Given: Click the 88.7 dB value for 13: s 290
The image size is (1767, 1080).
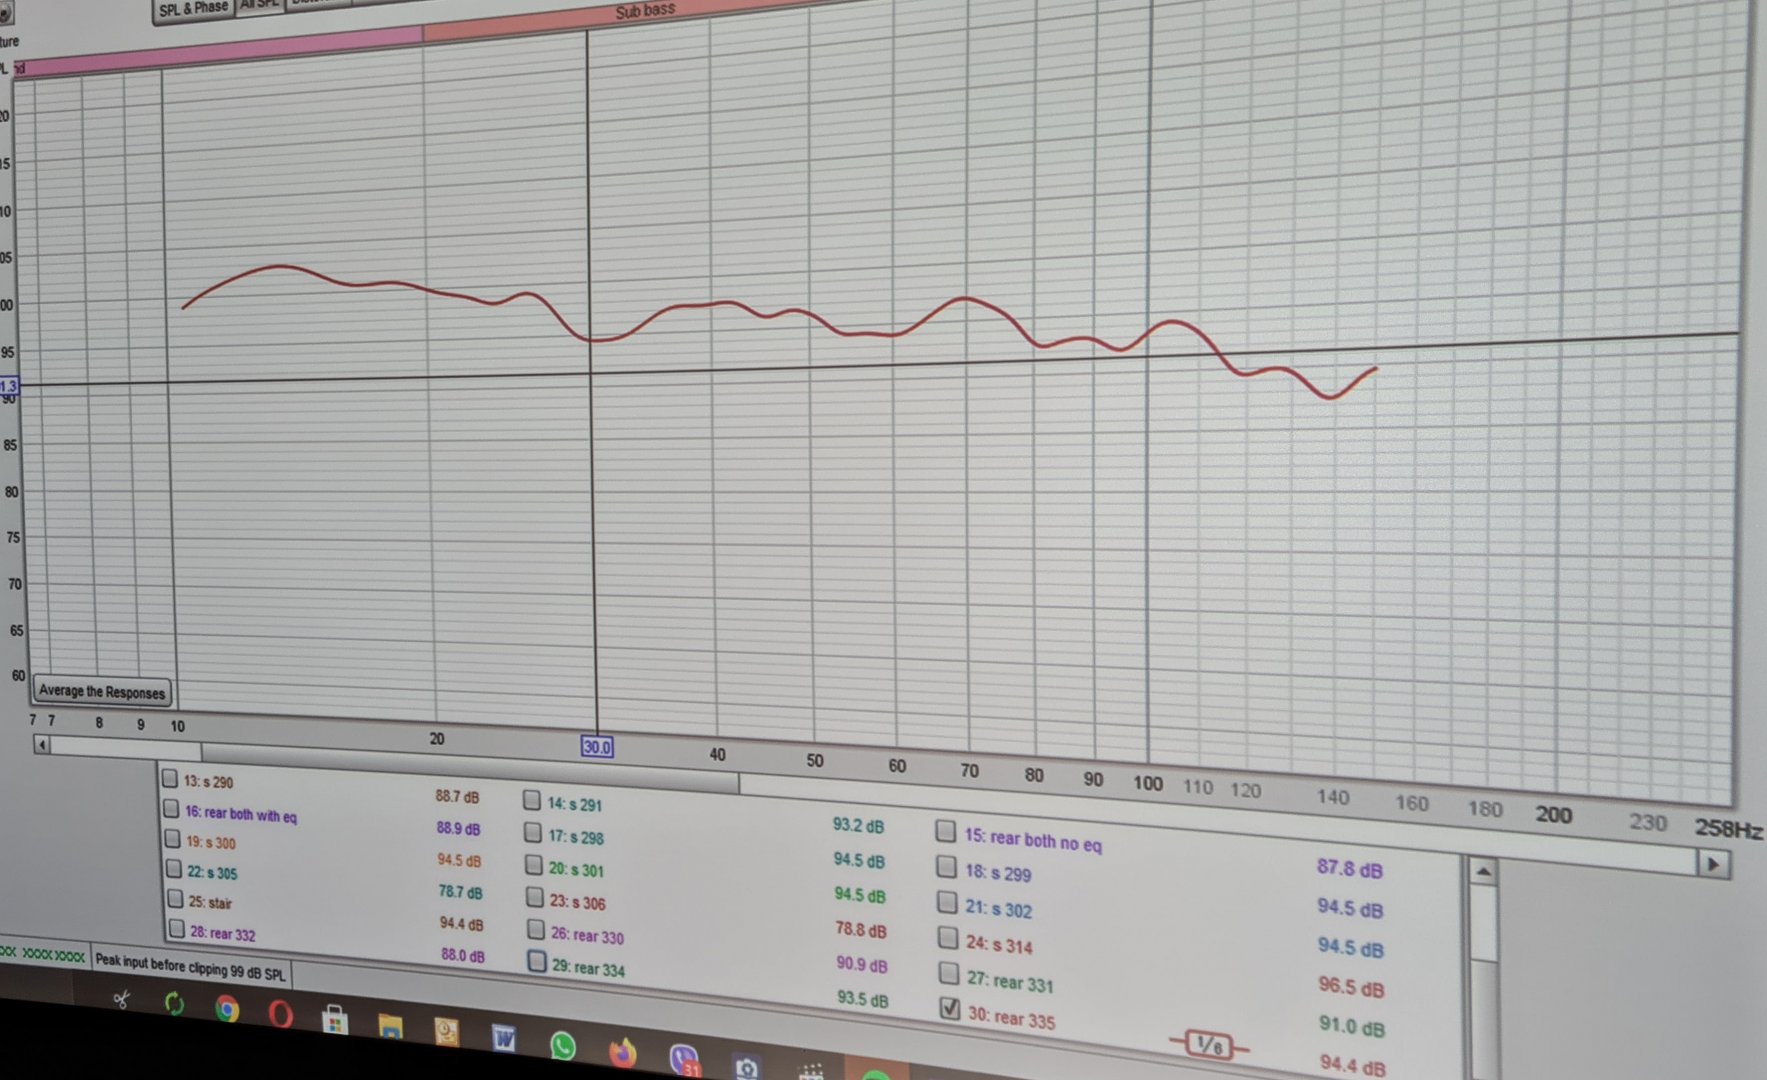Looking at the screenshot, I should tap(457, 797).
